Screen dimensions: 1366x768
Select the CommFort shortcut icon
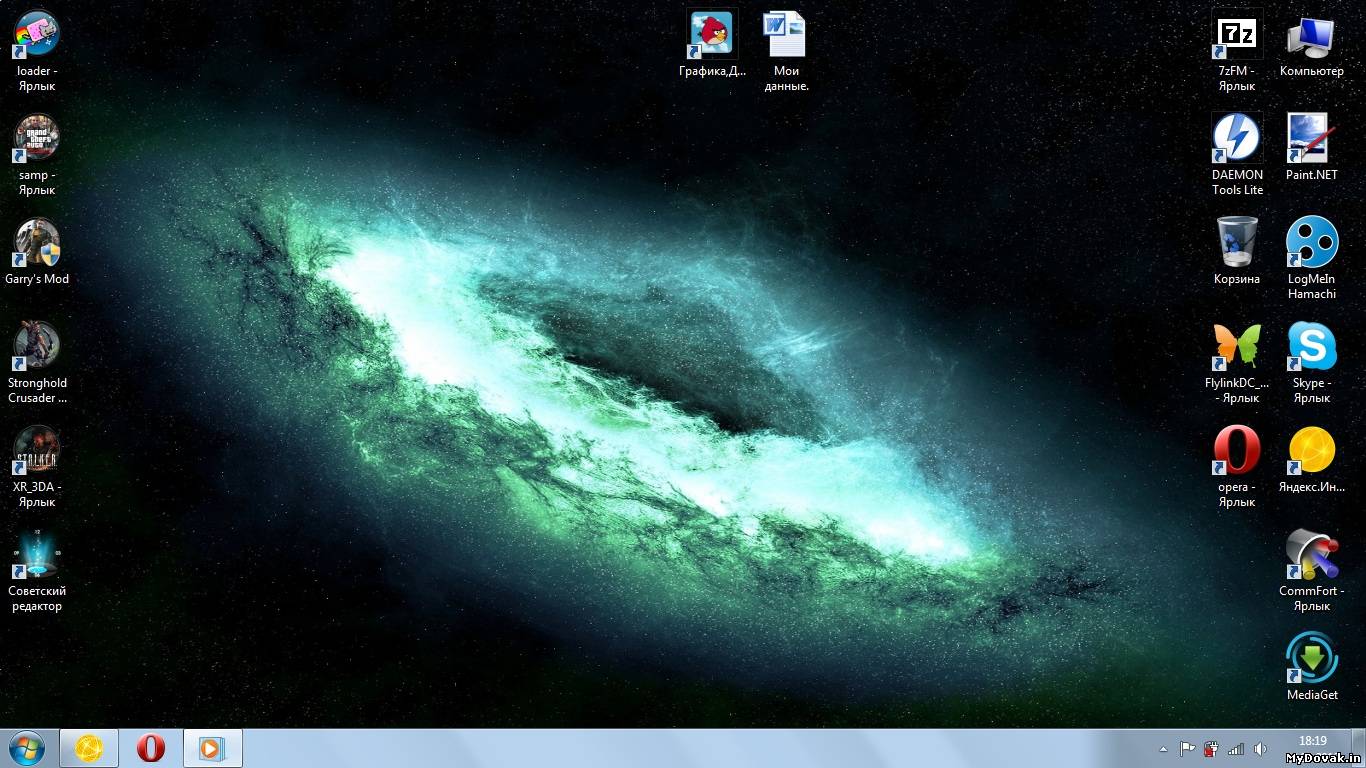(1311, 554)
